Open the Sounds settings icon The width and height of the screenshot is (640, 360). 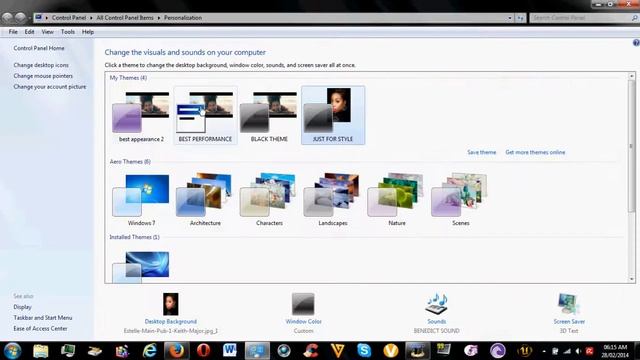coord(436,304)
